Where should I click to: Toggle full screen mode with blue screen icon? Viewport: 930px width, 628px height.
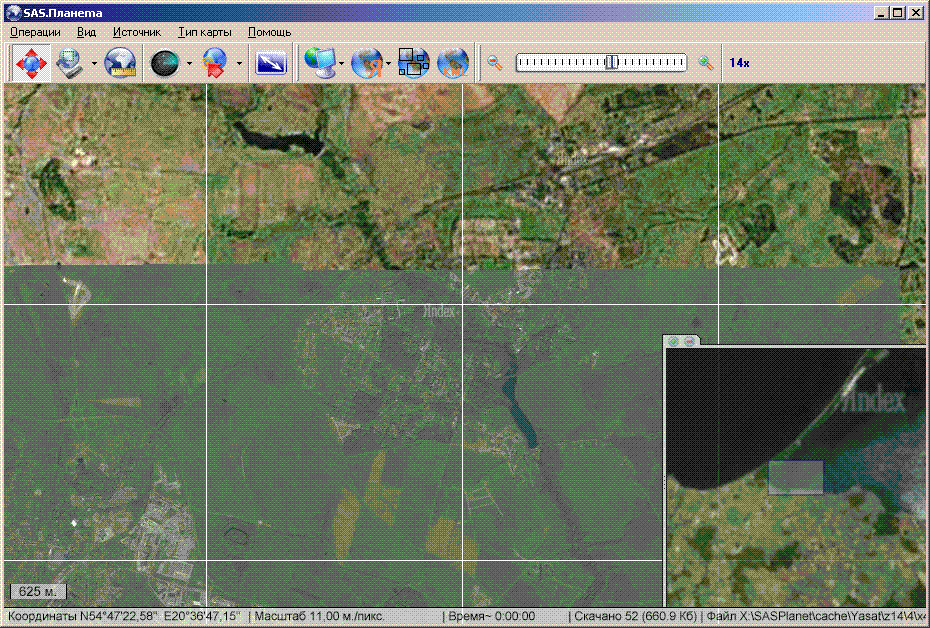[x=272, y=63]
